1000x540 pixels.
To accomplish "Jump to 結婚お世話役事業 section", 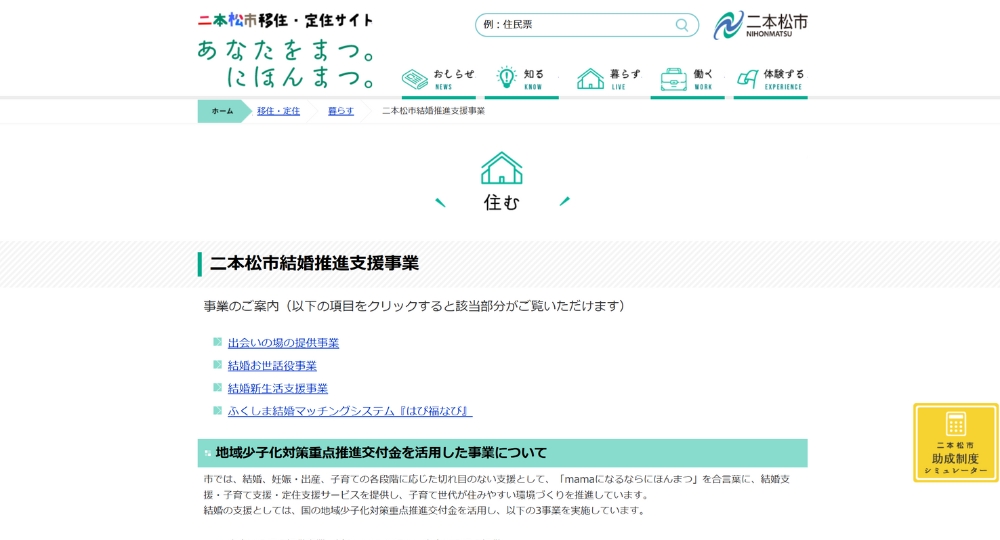I will (272, 366).
